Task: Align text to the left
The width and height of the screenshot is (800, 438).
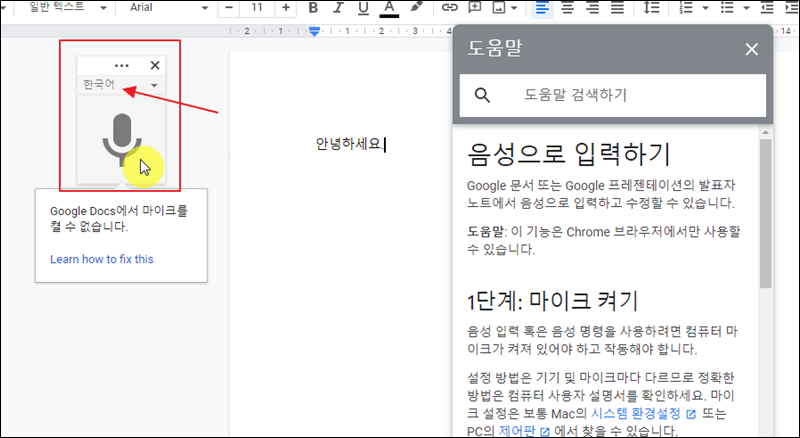Action: click(x=542, y=8)
